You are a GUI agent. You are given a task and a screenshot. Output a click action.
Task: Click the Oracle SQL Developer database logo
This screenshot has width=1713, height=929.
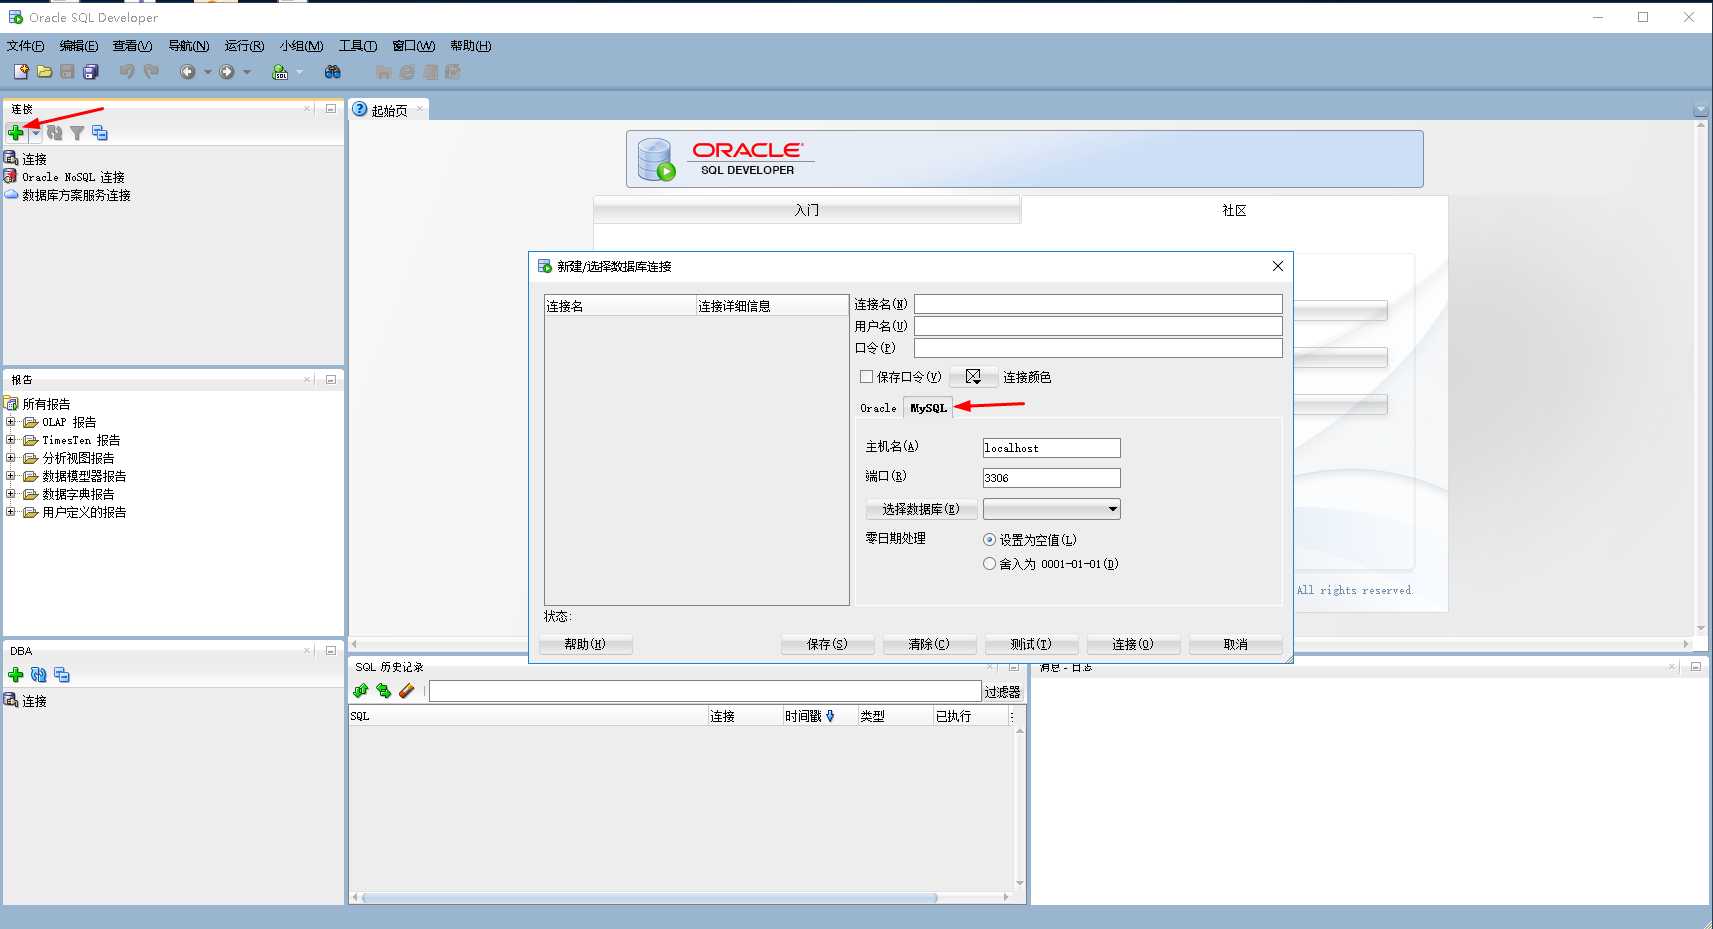657,160
